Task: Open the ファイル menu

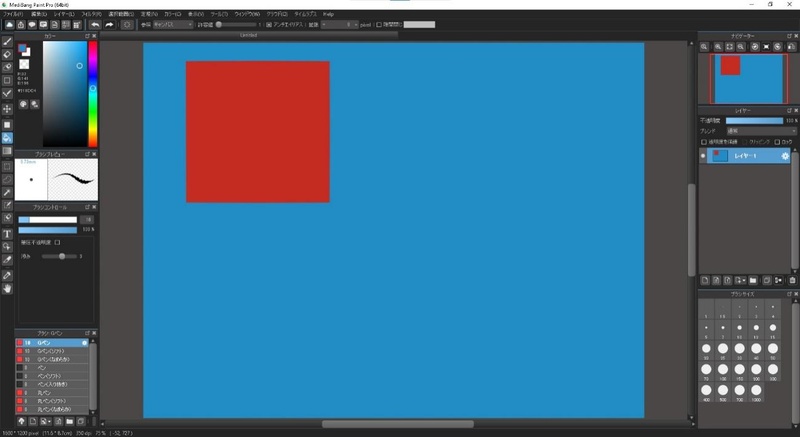Action: 13,14
